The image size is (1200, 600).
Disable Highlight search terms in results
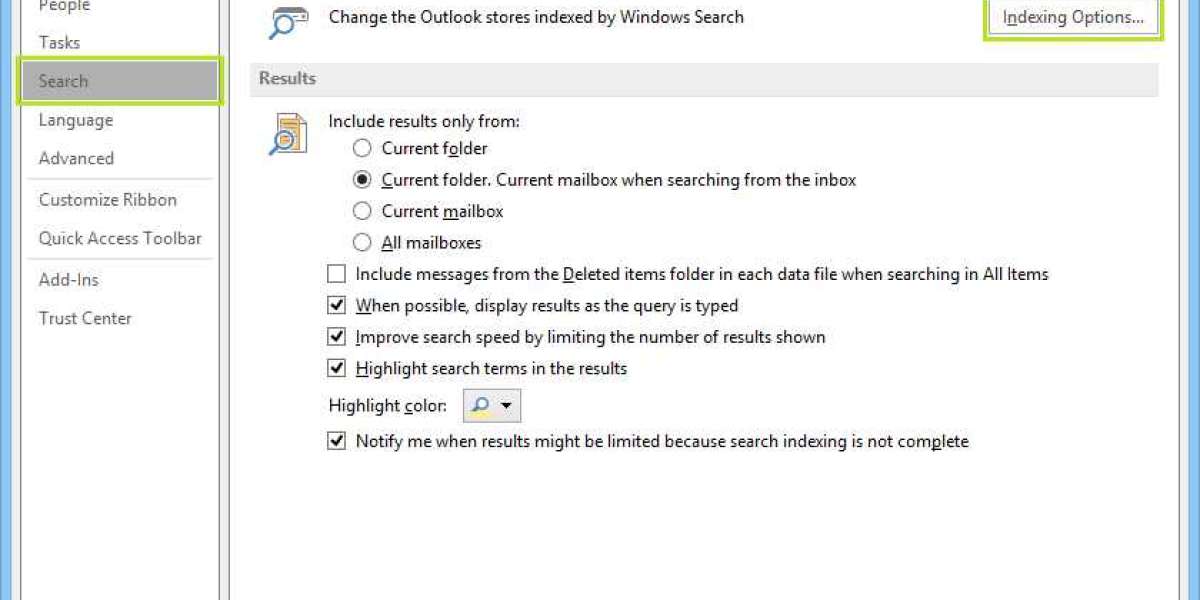click(x=337, y=368)
